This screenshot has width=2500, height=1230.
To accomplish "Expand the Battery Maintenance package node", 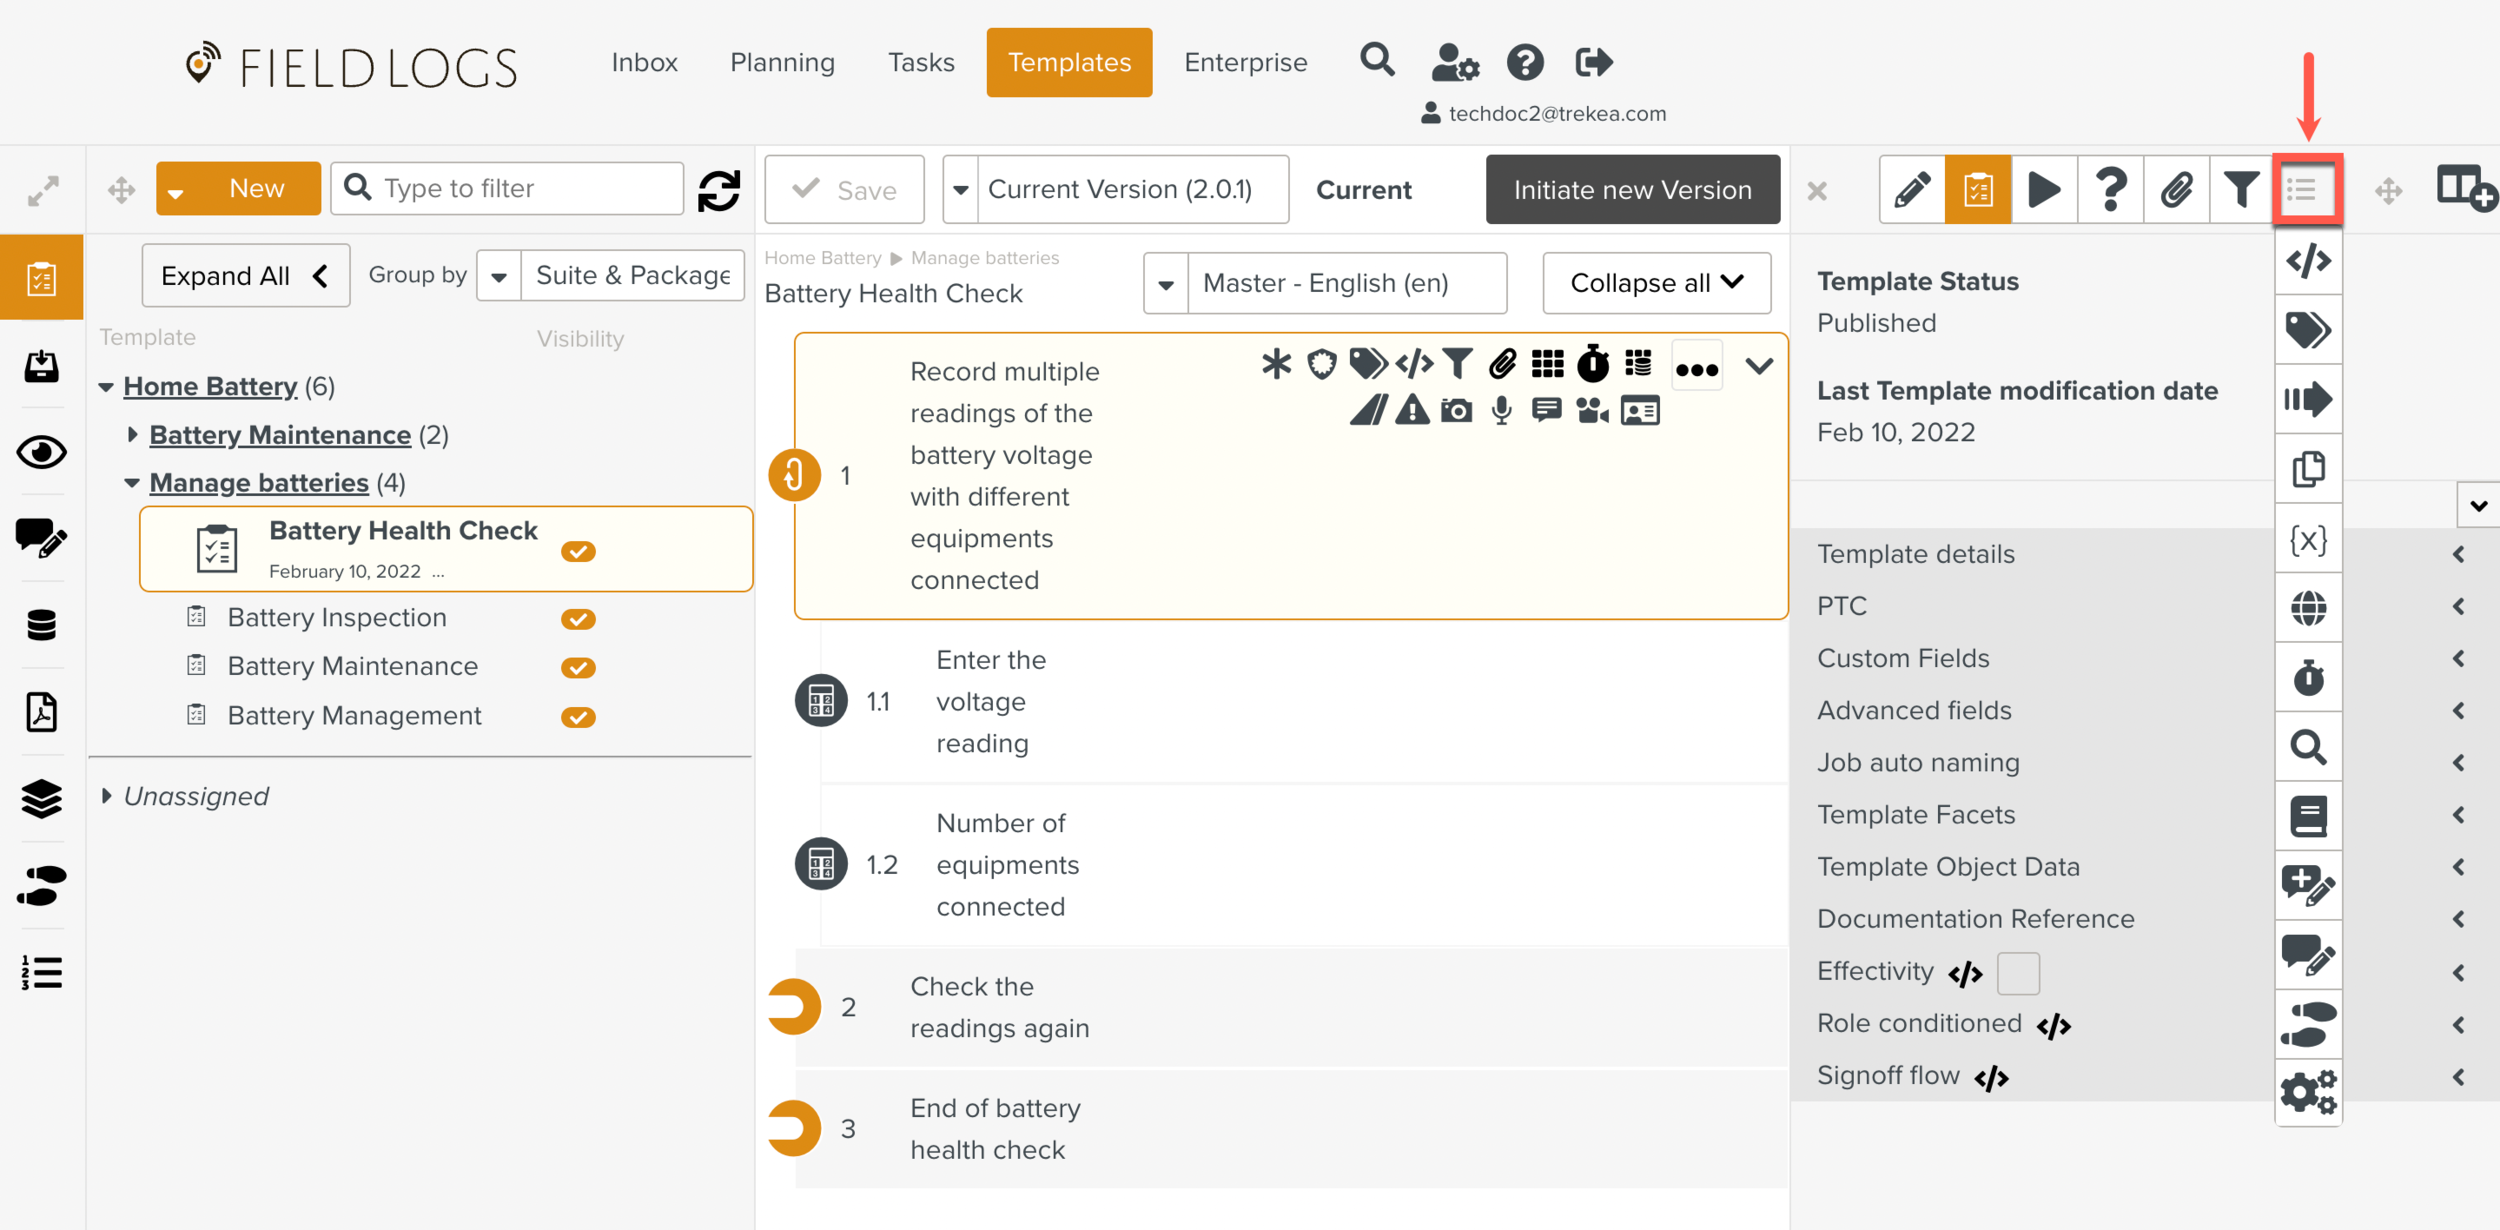I will 132,435.
